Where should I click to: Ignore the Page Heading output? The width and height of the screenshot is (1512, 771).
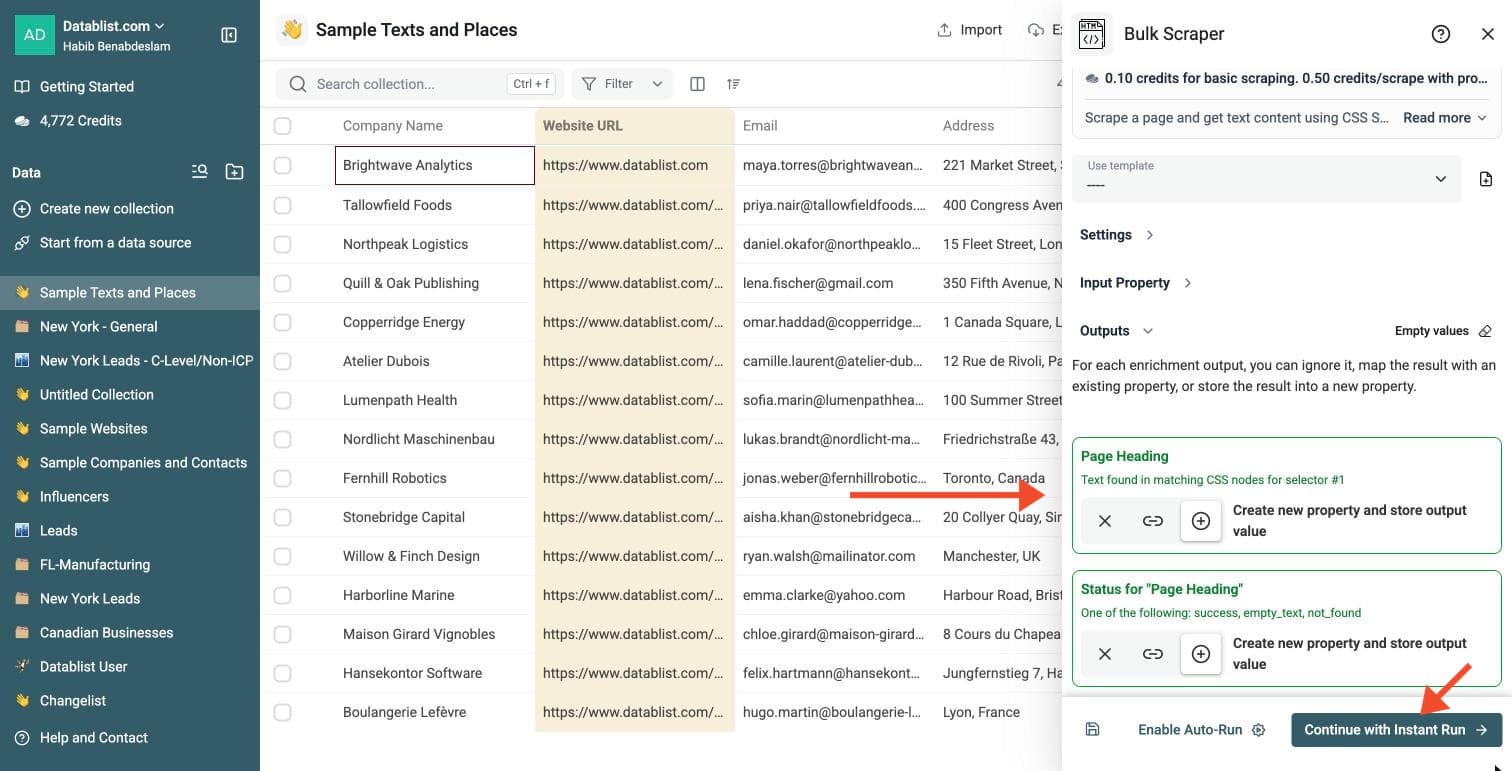(1105, 521)
